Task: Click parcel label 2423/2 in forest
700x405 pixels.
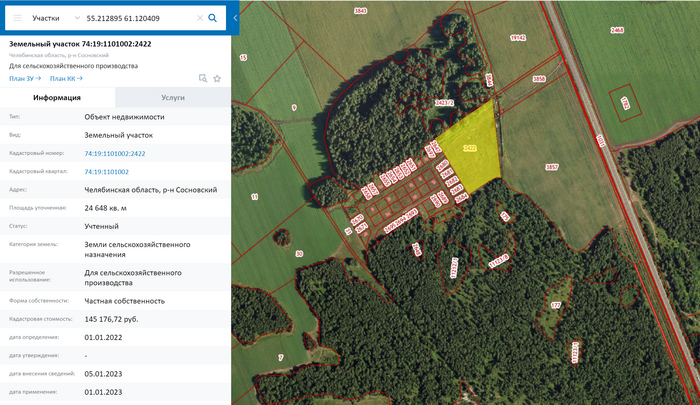Action: [444, 103]
